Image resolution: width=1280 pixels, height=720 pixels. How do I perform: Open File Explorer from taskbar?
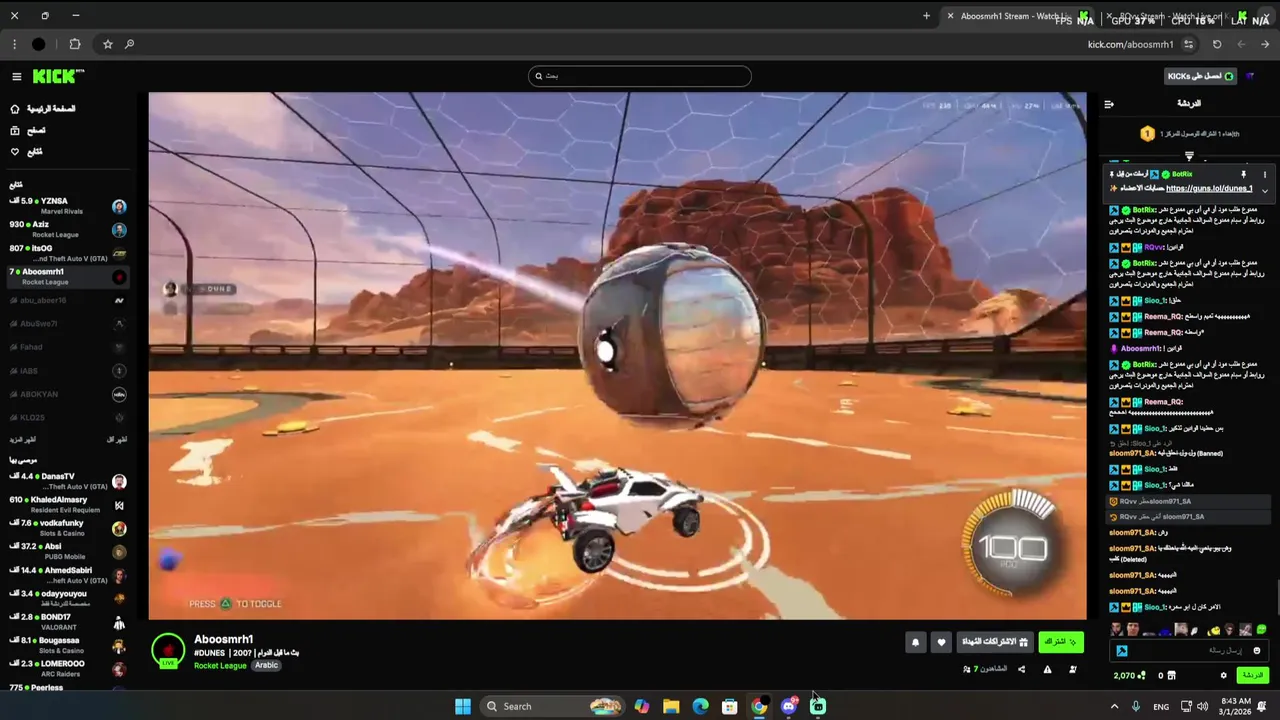point(671,706)
